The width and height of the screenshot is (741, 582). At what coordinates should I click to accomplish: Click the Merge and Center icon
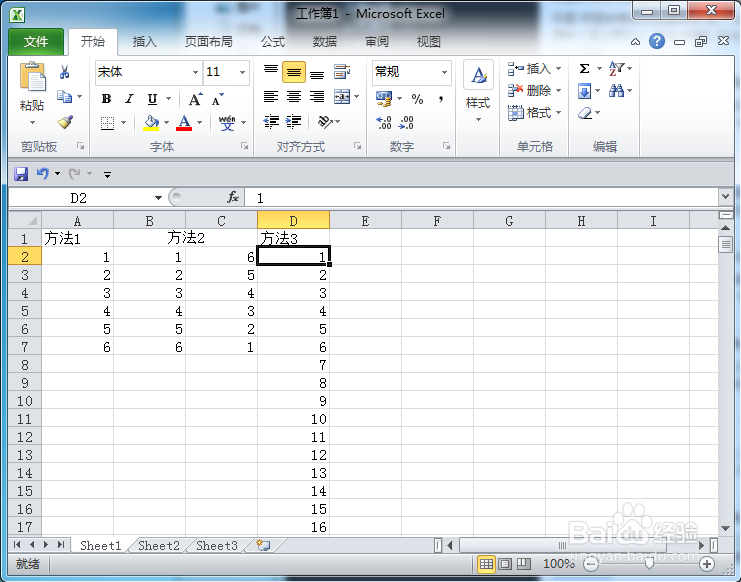(342, 97)
